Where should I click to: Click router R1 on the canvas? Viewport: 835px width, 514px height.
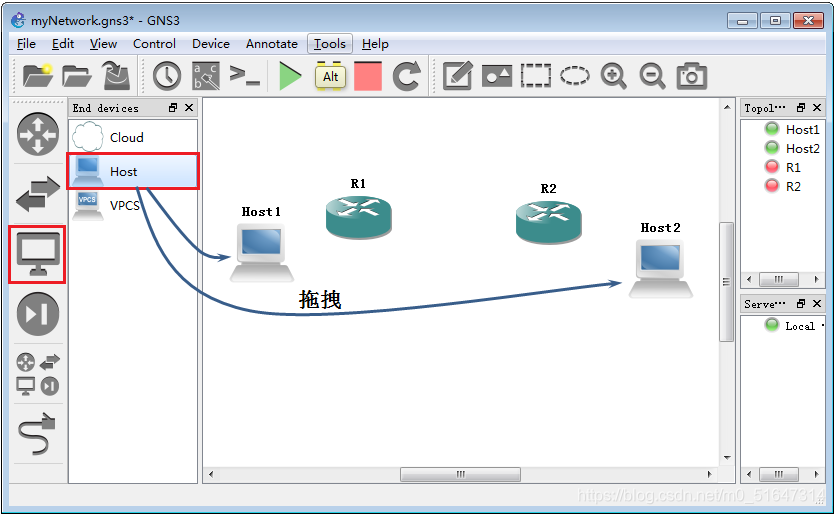tap(358, 217)
